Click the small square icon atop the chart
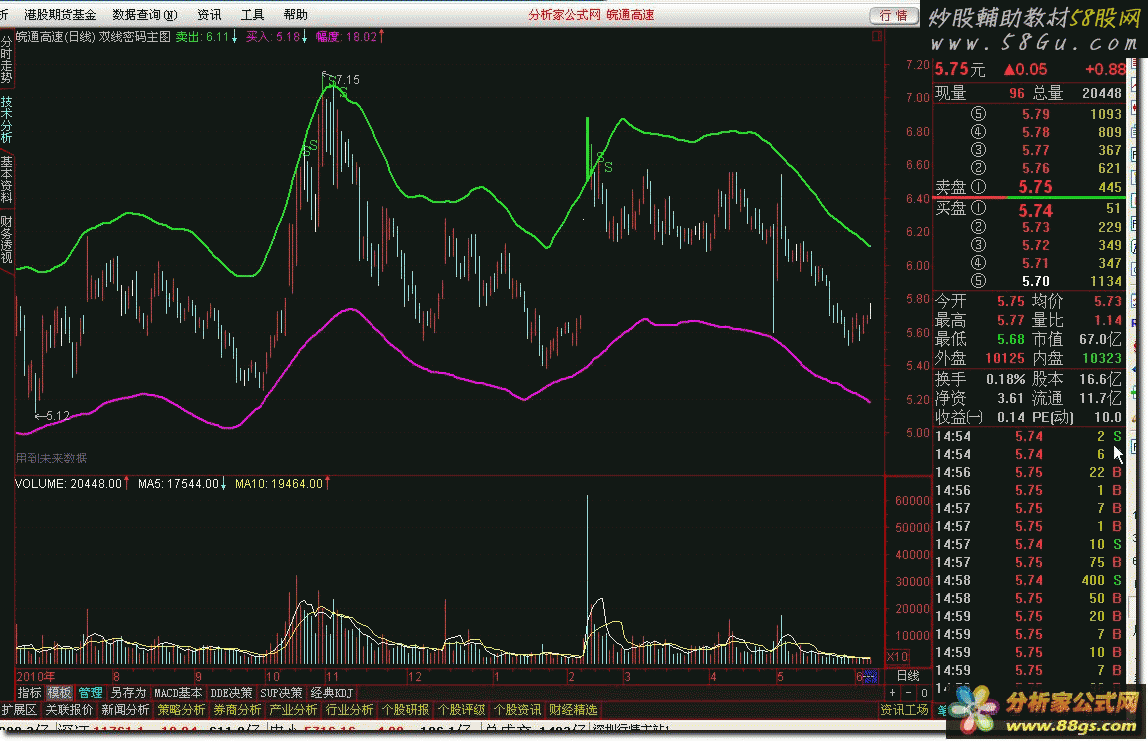1148x741 pixels. coord(876,36)
